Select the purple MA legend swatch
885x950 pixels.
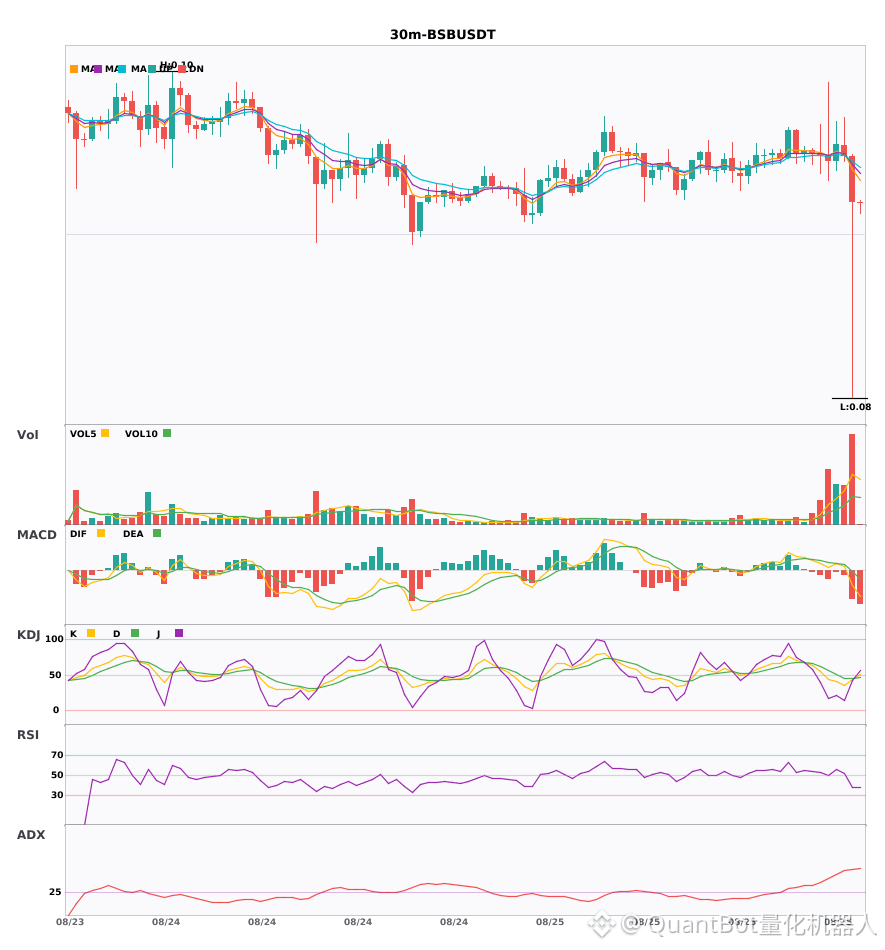click(x=98, y=69)
